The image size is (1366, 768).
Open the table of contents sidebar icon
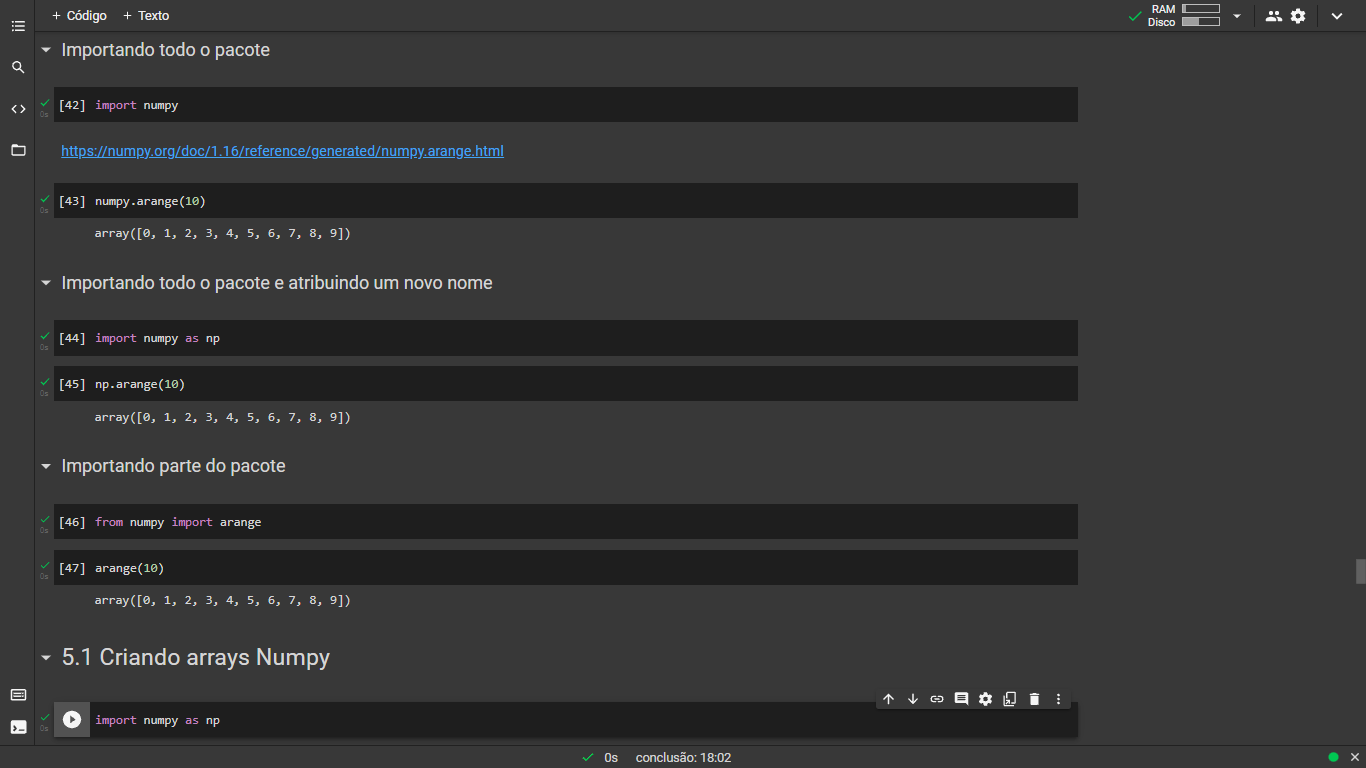[x=18, y=26]
